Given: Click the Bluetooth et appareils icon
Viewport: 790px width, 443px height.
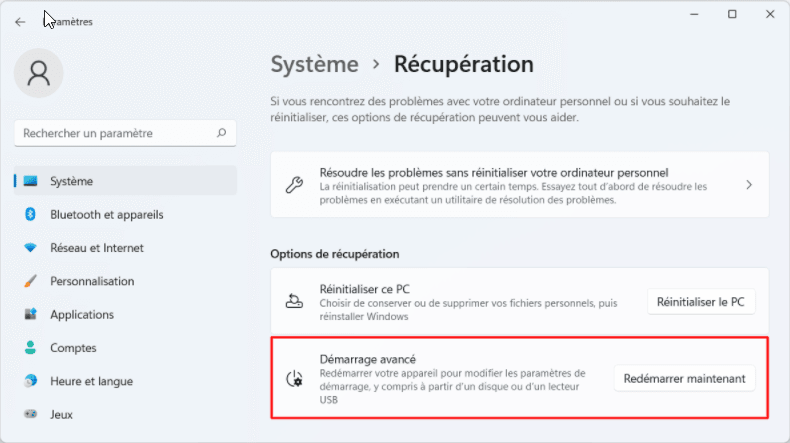Looking at the screenshot, I should tap(30, 214).
